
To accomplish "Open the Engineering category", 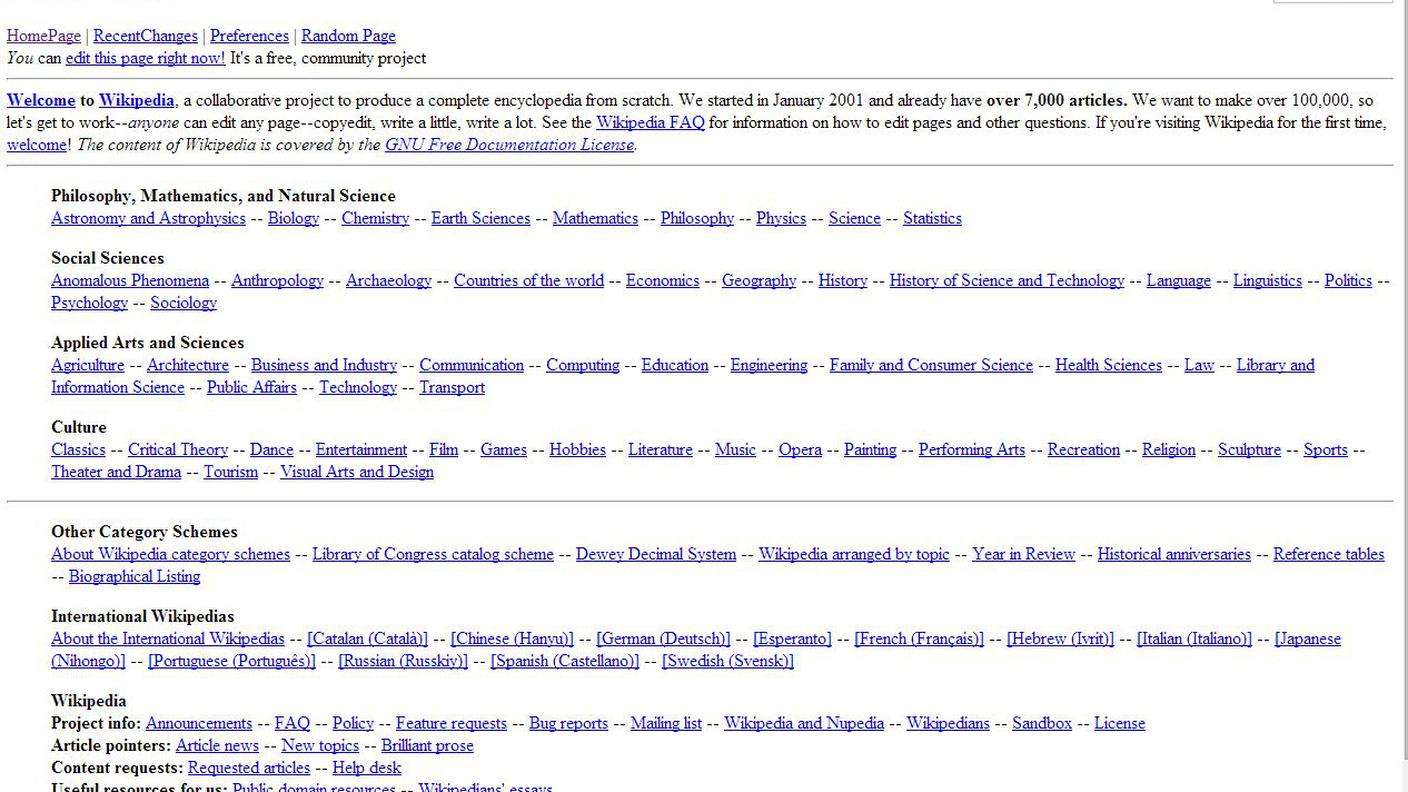I will (x=768, y=366).
